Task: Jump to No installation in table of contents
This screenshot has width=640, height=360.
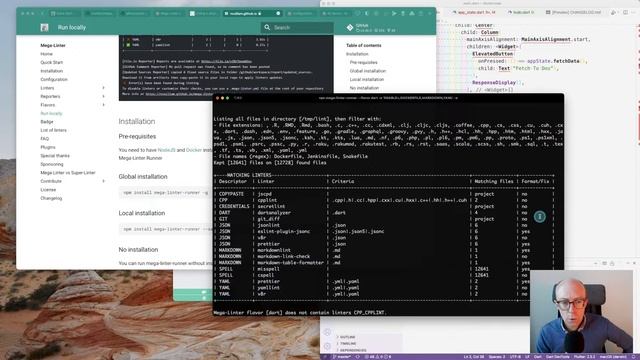Action: click(x=364, y=88)
